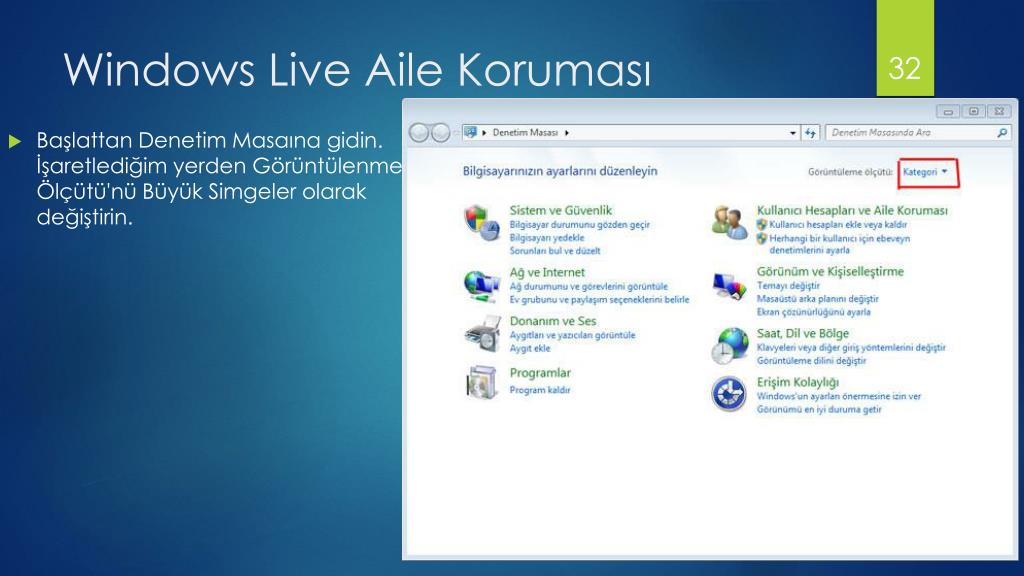Open Donanım ve Ses category link

coord(552,321)
